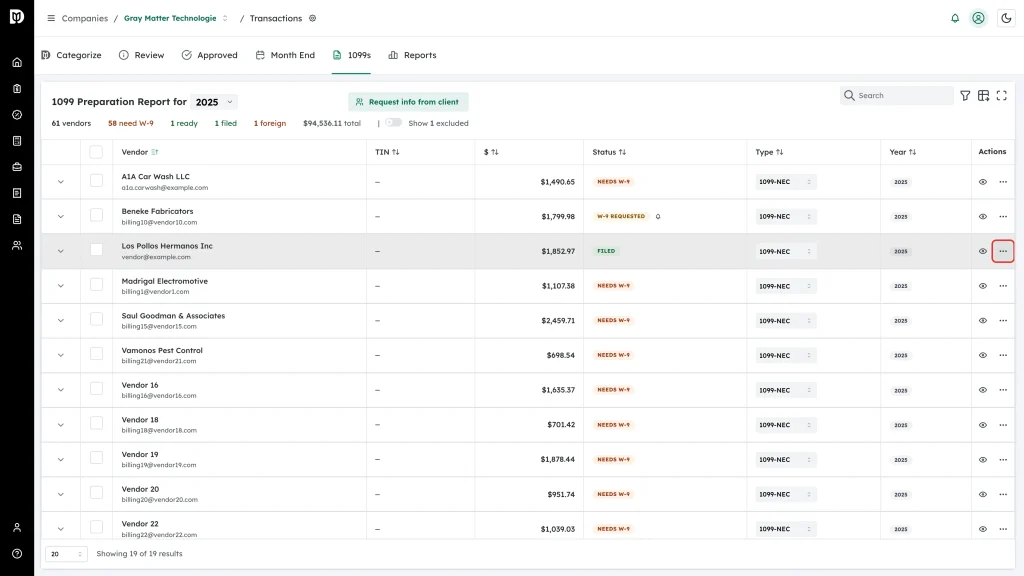Sort by Status column

622,152
